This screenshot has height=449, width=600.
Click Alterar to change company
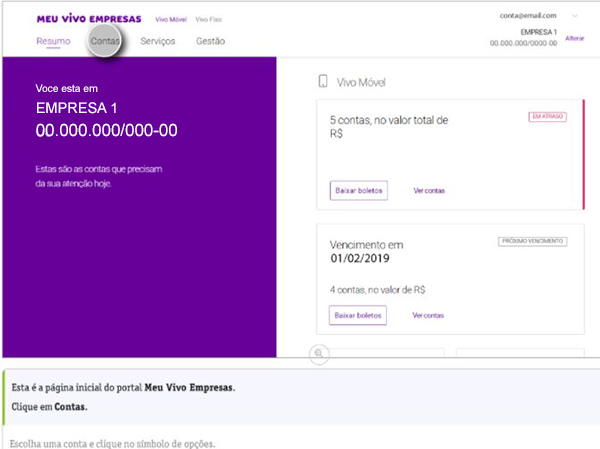(575, 38)
